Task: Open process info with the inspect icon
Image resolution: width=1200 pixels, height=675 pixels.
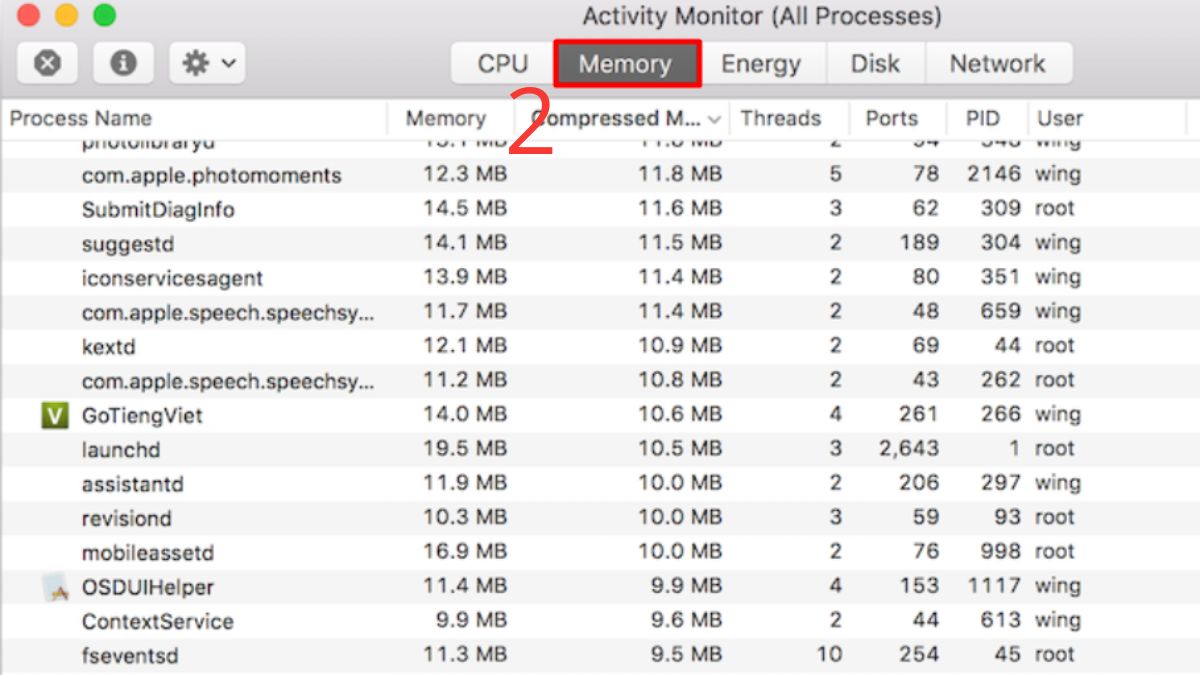Action: 123,64
